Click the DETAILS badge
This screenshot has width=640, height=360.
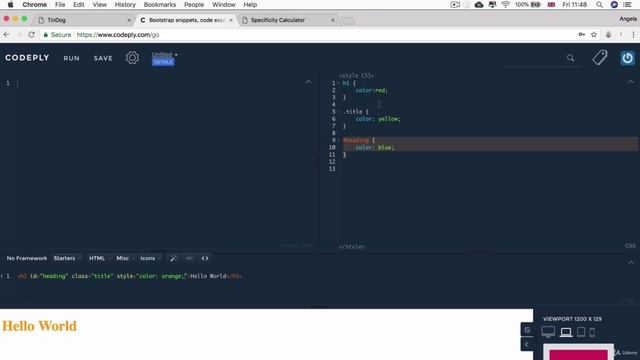163,62
